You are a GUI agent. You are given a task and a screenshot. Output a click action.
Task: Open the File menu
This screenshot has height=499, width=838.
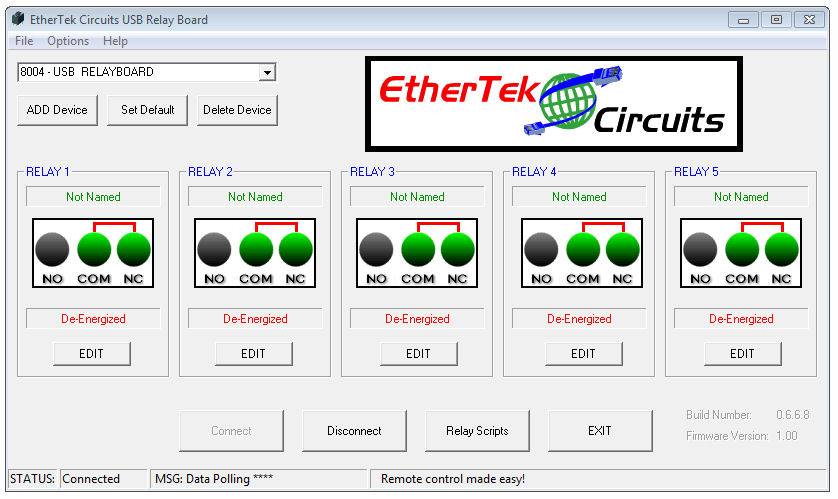pyautogui.click(x=24, y=41)
